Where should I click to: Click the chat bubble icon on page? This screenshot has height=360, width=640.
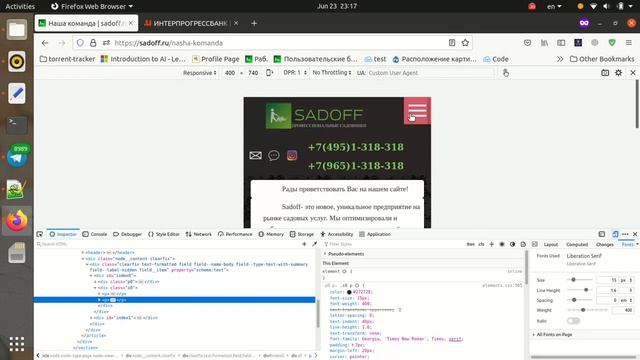point(274,156)
